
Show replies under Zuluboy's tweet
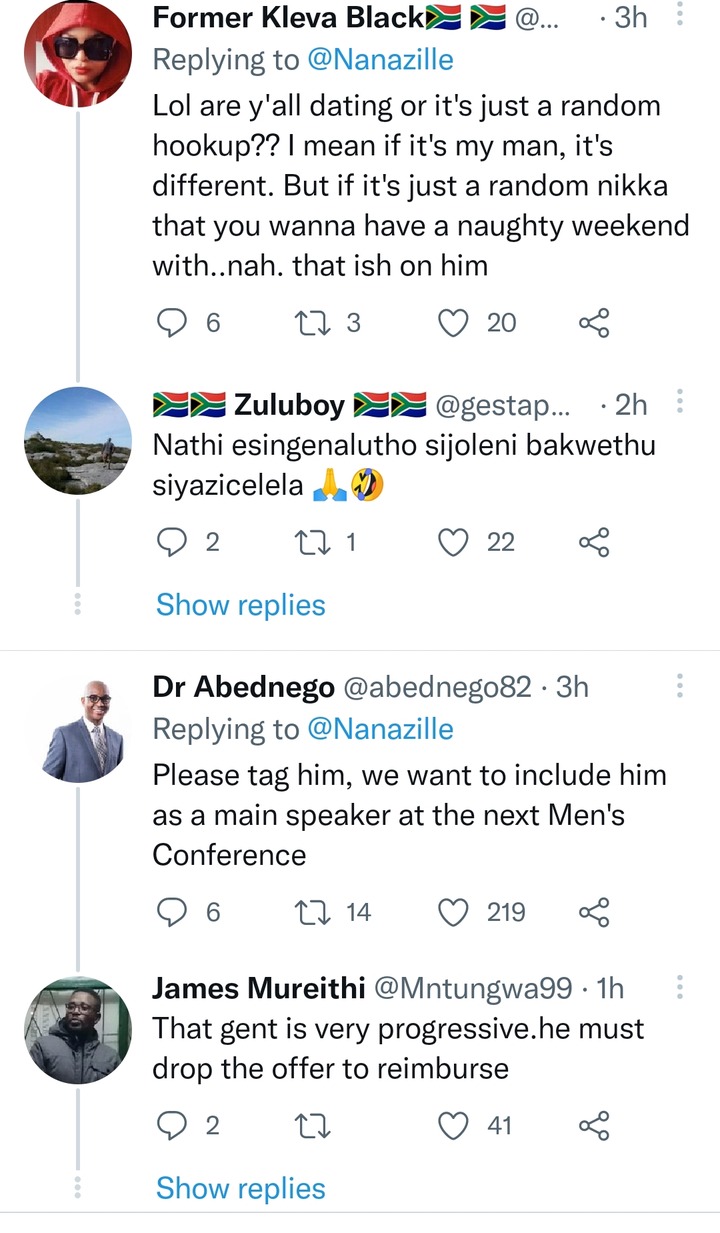(241, 605)
